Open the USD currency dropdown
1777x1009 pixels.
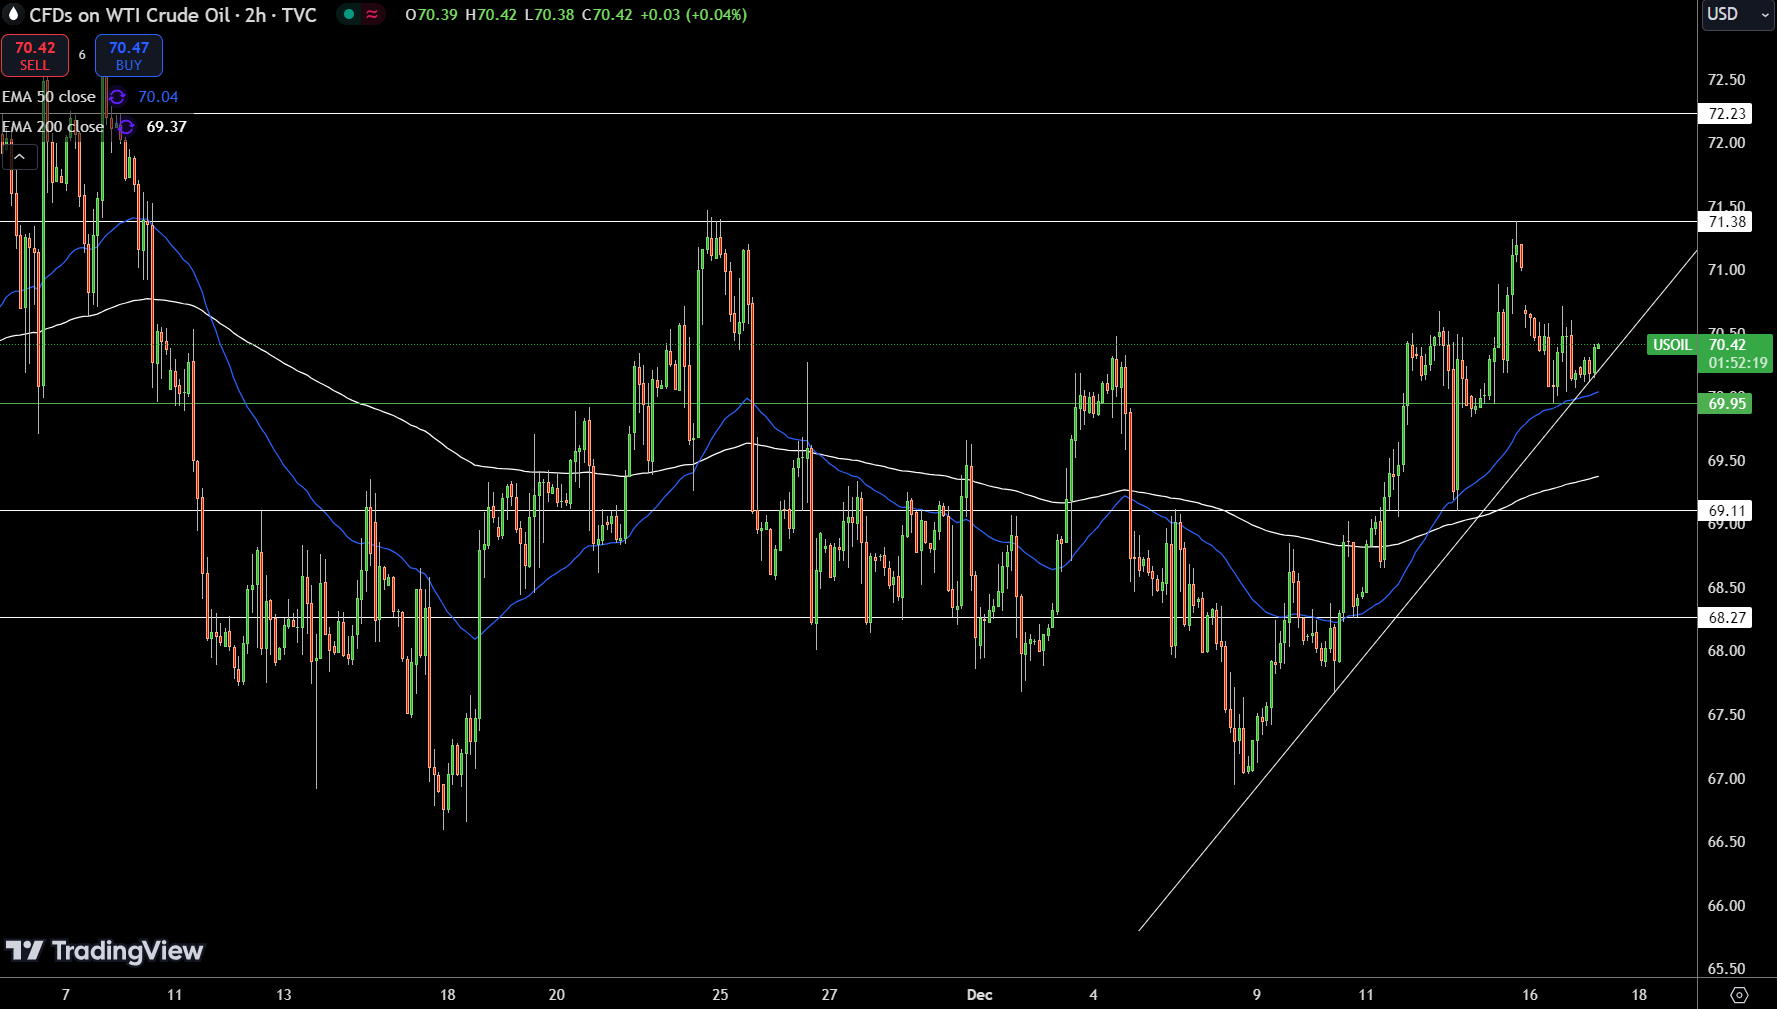point(1738,15)
